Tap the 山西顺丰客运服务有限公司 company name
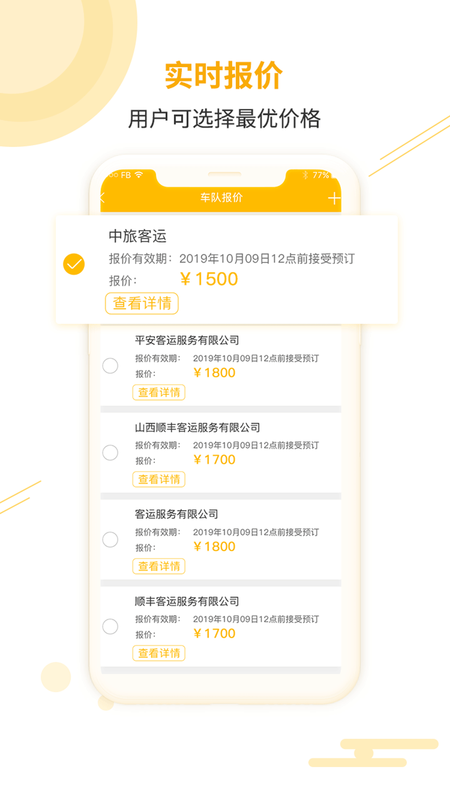The height and width of the screenshot is (800, 450). tap(197, 427)
